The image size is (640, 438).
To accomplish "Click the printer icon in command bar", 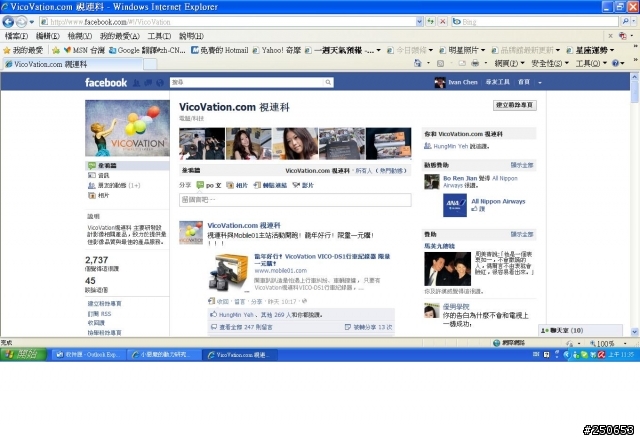I will point(475,63).
